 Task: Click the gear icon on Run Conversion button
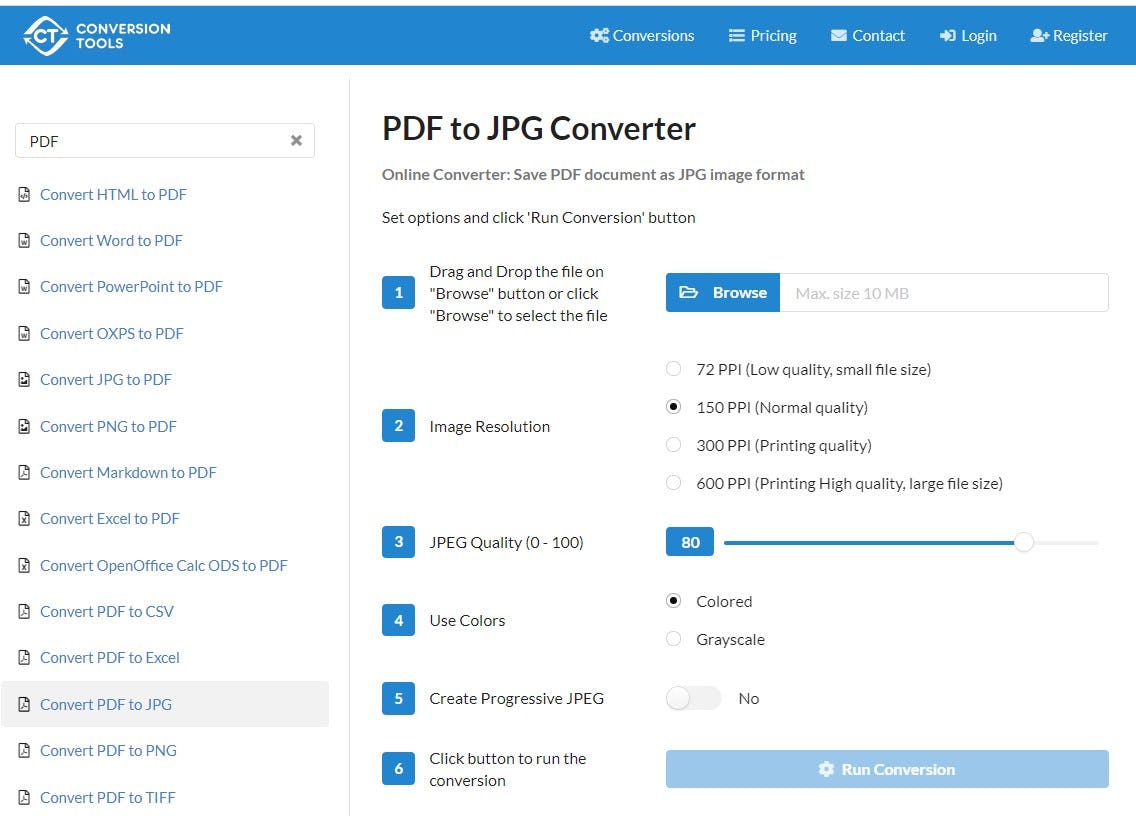pos(826,769)
